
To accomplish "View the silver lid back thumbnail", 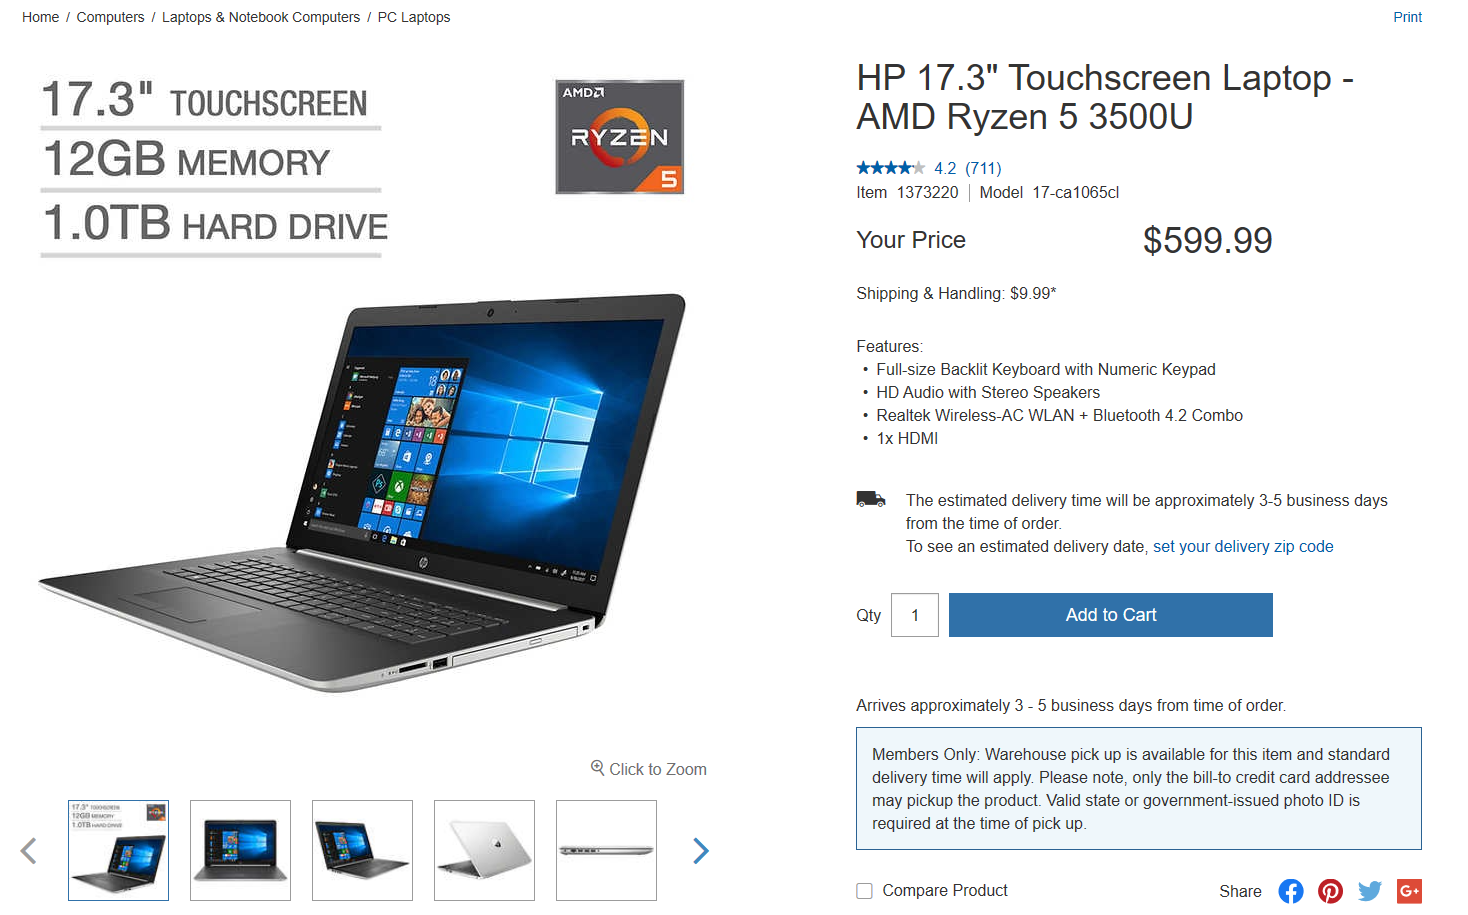I will pos(484,851).
